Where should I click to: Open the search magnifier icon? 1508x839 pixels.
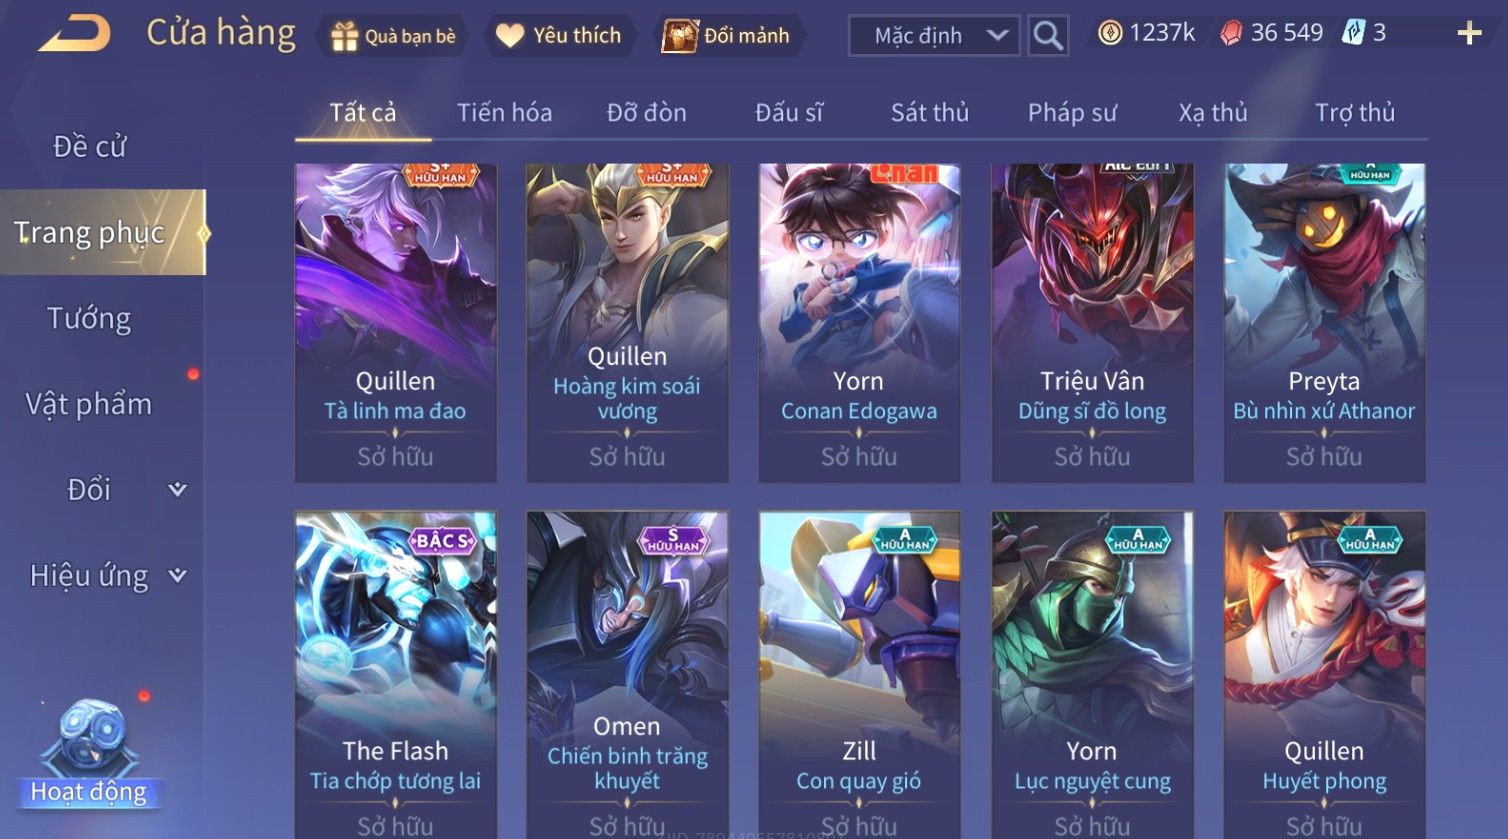pos(1048,35)
